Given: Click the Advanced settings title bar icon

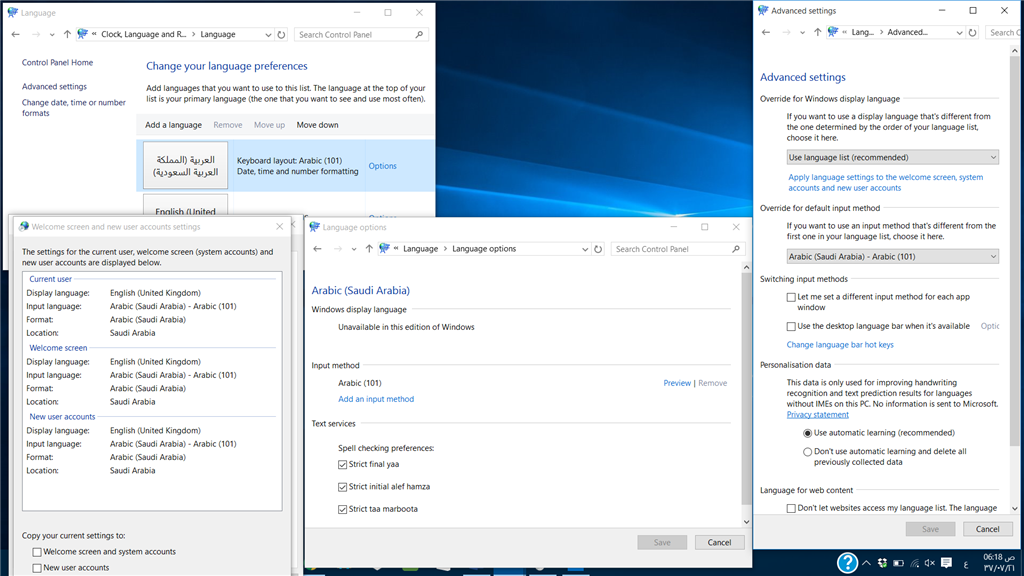Looking at the screenshot, I should 763,10.
